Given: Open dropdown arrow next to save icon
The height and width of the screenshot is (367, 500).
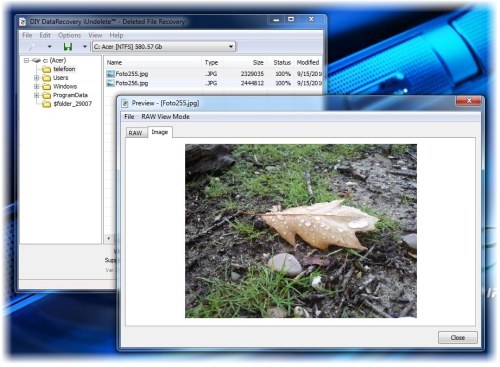Looking at the screenshot, I should click(85, 47).
